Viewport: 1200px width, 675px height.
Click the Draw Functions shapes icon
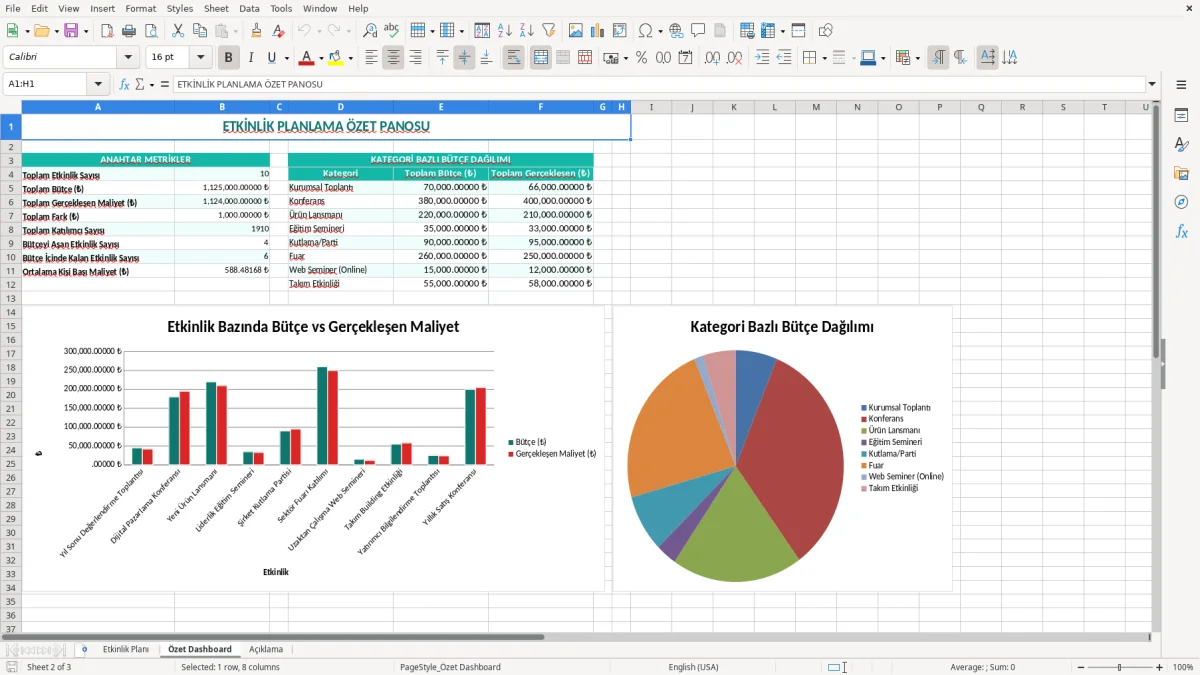point(826,31)
